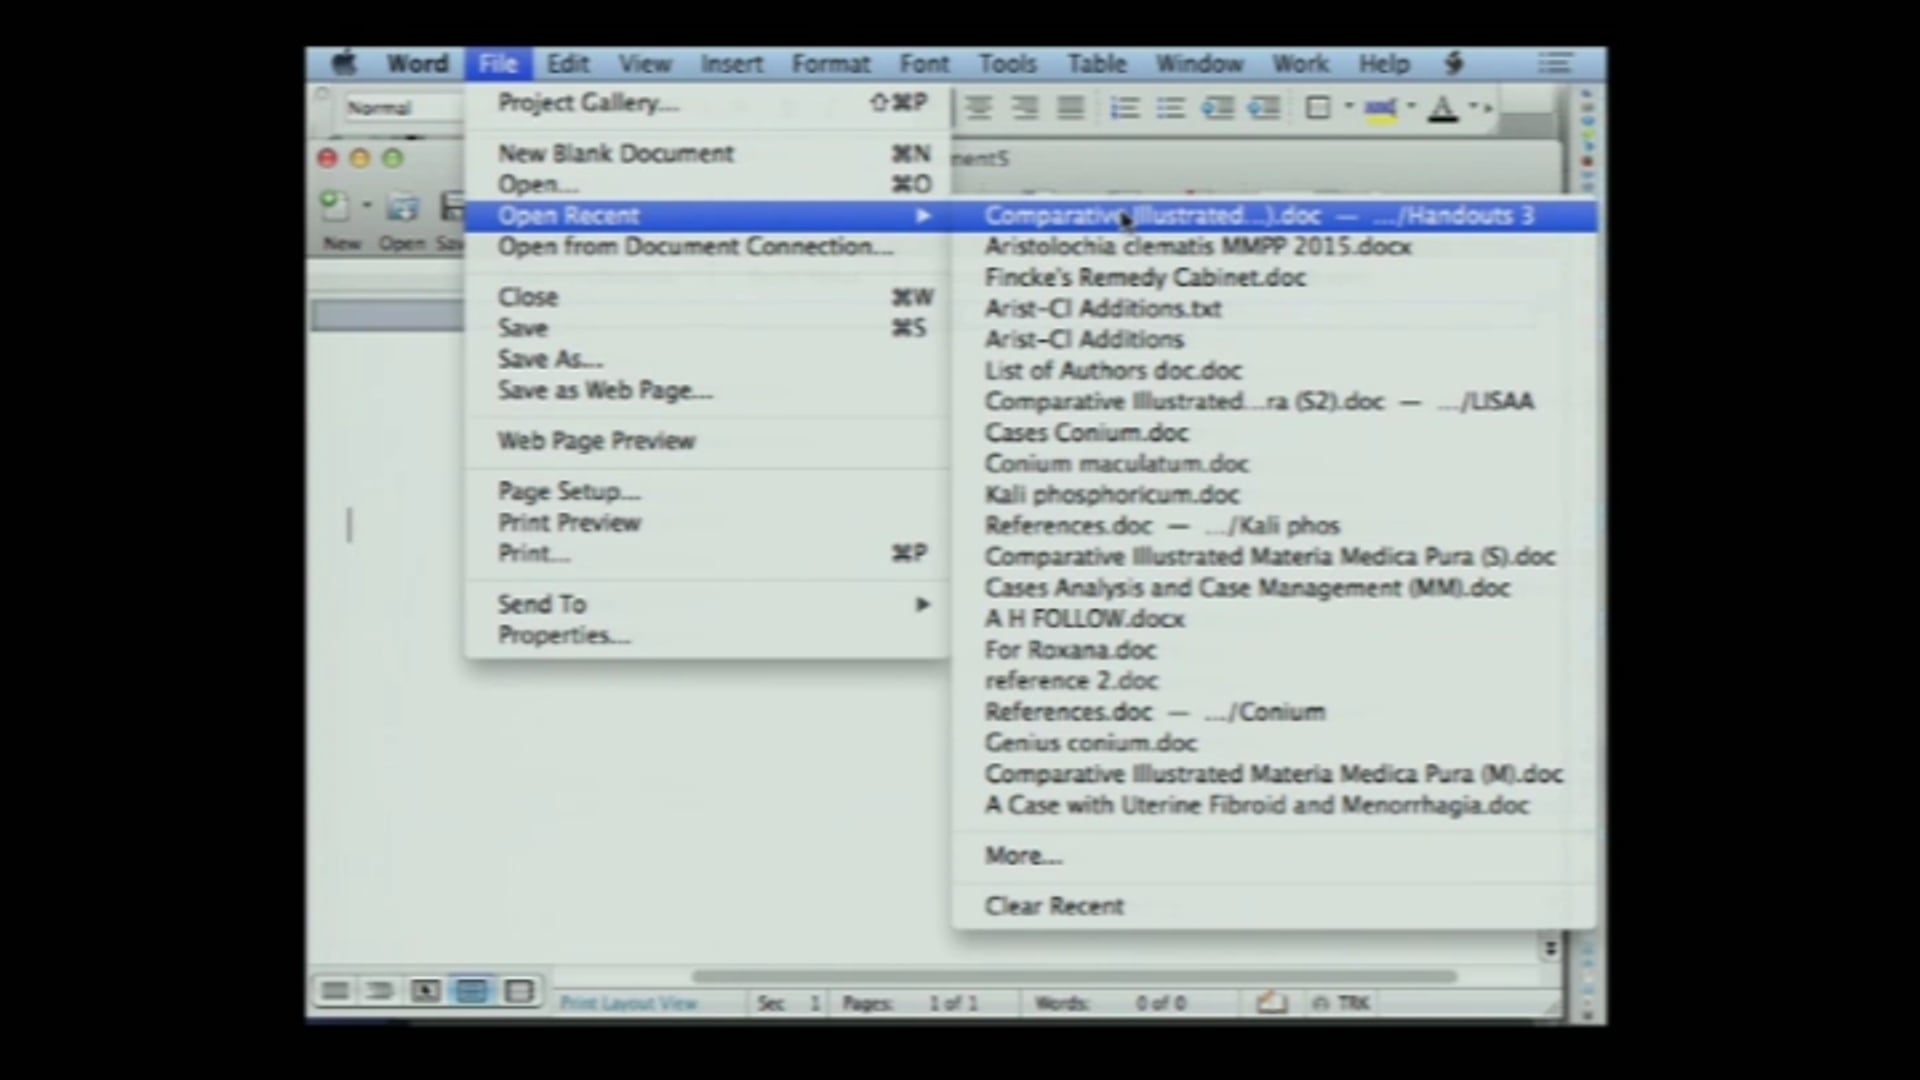Click the font color A swatch
Viewport: 1920px width, 1080px height.
click(x=1443, y=108)
